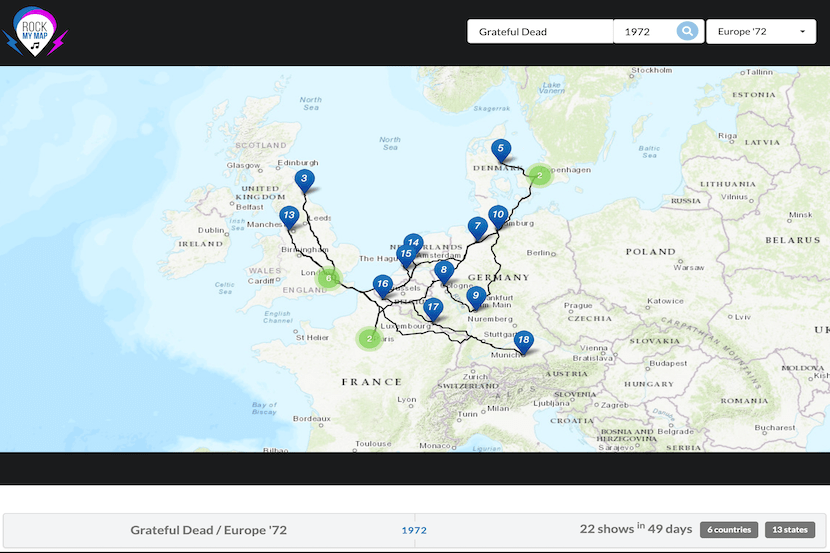Expand the green cluster 2 near Copenhagen

point(539,175)
